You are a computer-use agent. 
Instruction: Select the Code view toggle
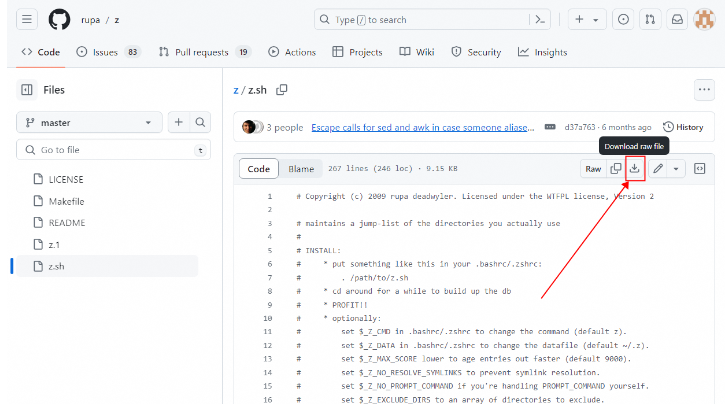[259, 169]
